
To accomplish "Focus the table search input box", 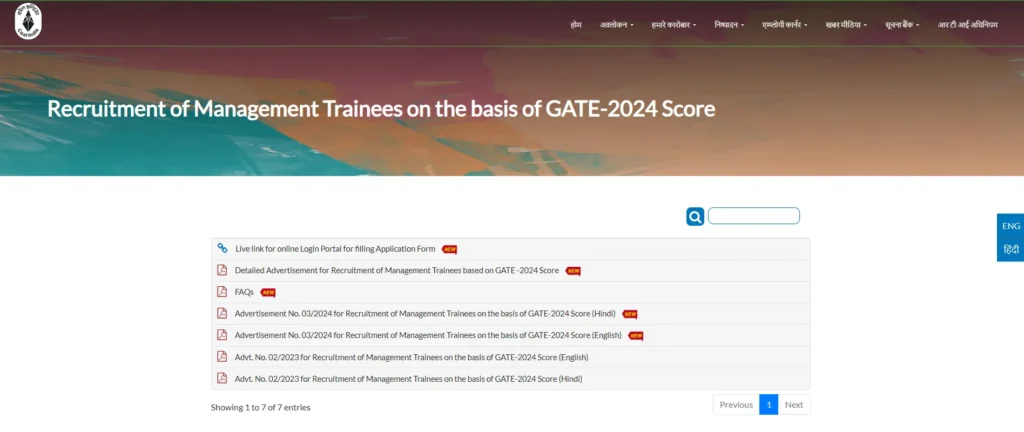I will tap(753, 216).
